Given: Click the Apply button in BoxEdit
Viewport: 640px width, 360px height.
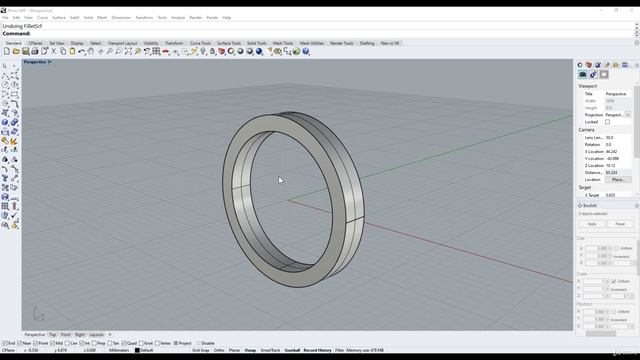Looking at the screenshot, I should coord(592,224).
